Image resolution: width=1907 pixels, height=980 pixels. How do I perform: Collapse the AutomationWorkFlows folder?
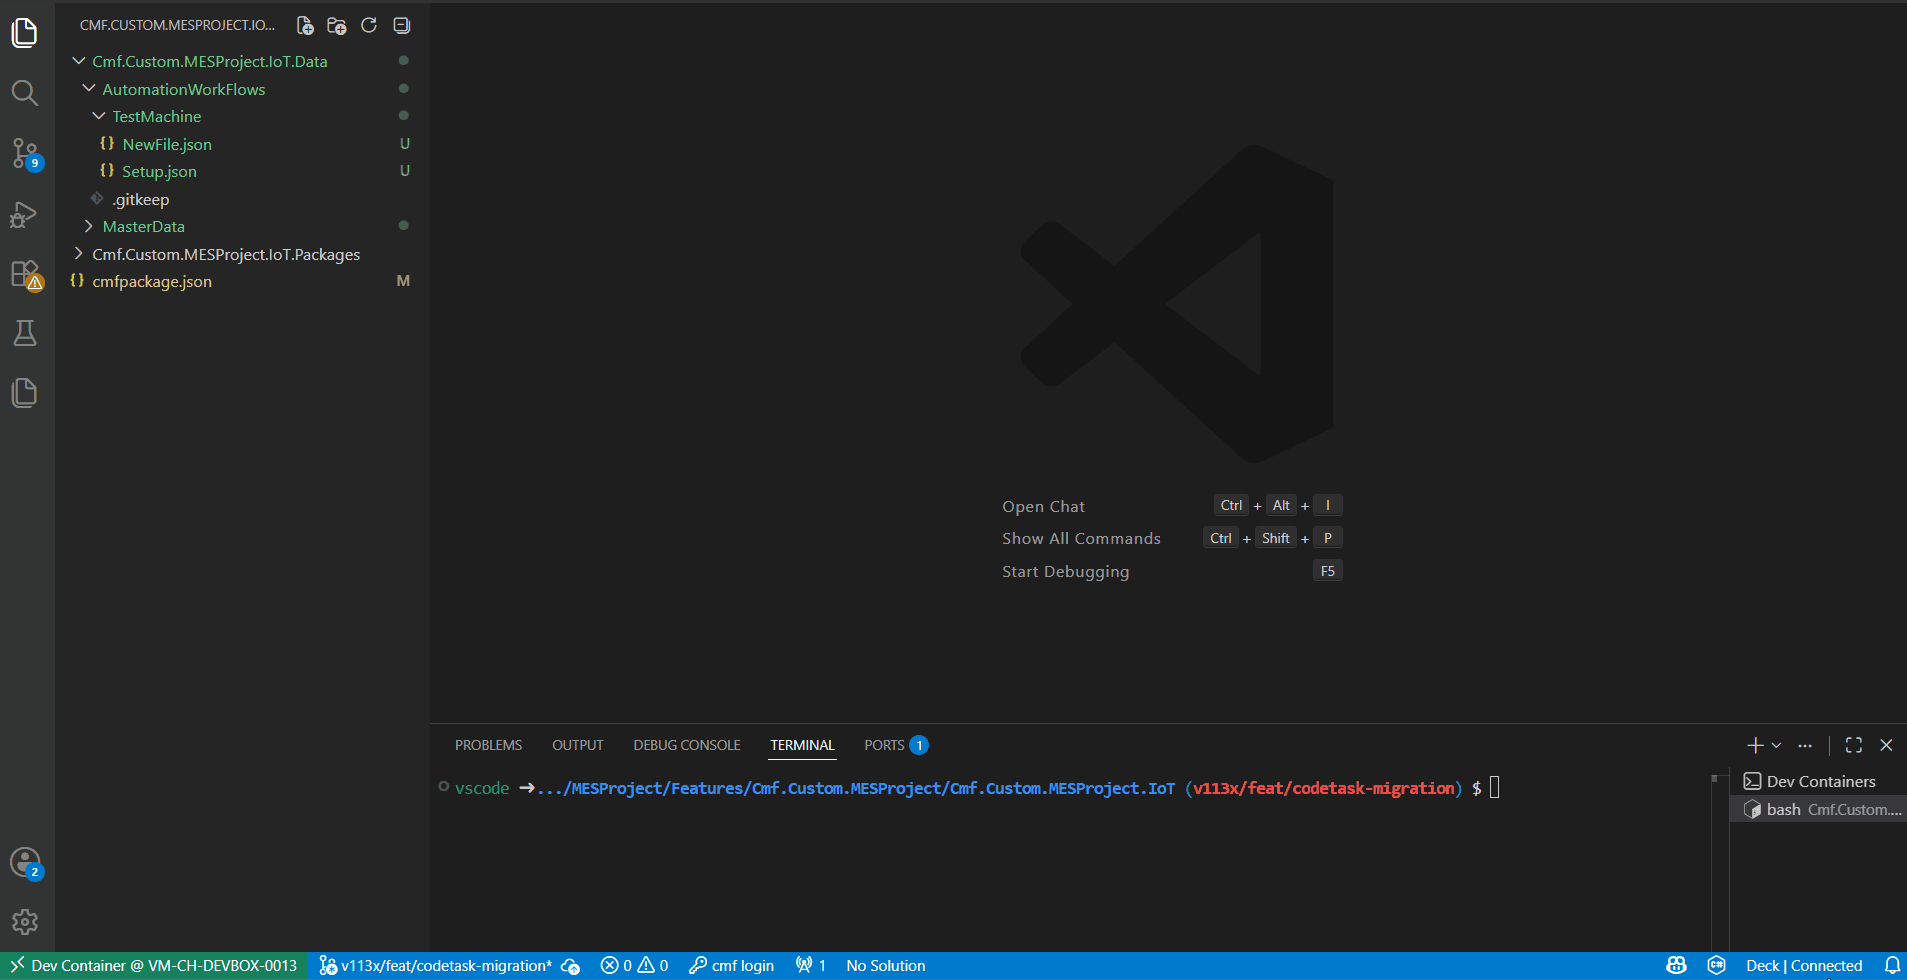click(x=242, y=89)
